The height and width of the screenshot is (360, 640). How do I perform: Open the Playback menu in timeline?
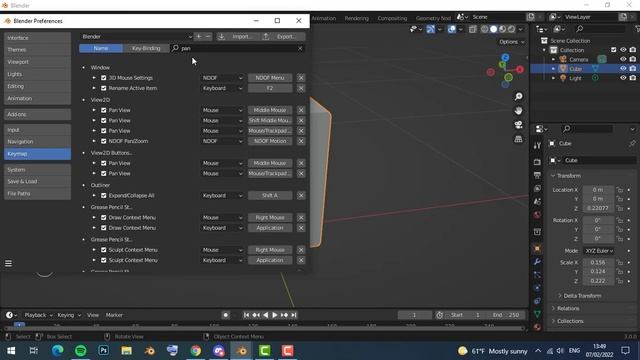point(38,315)
